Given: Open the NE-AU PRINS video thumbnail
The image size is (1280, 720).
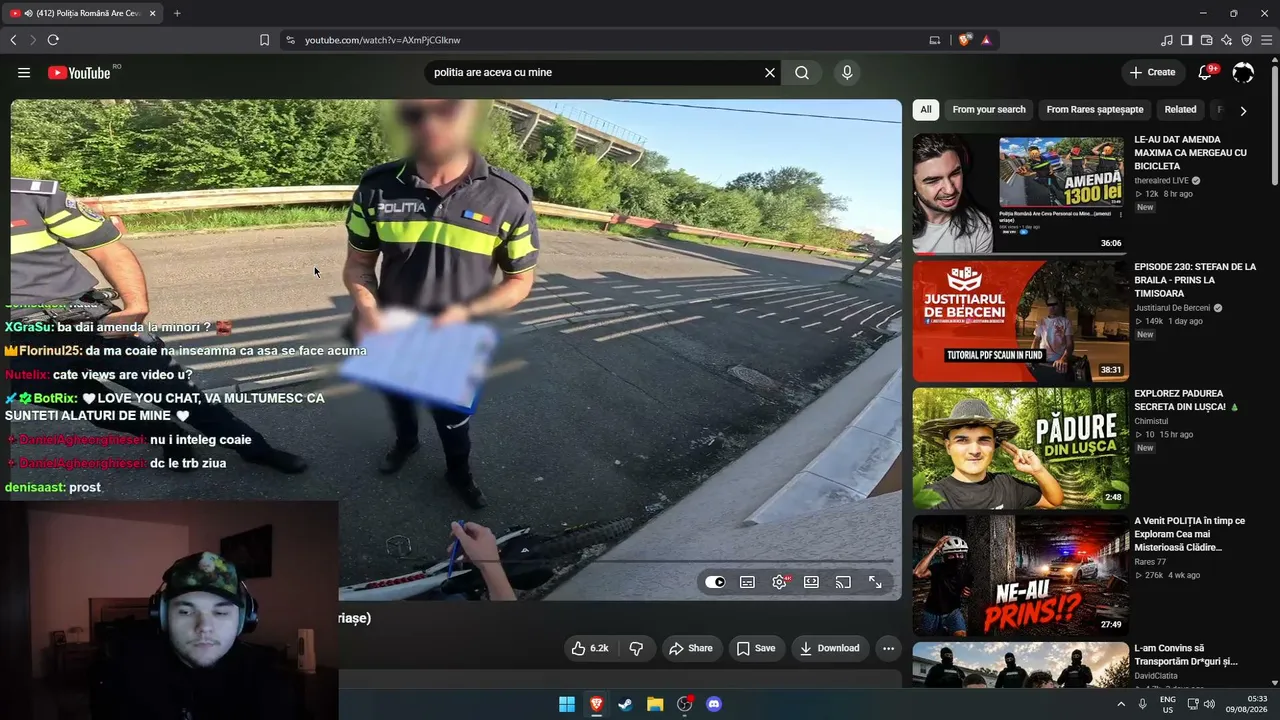Looking at the screenshot, I should coord(1020,576).
